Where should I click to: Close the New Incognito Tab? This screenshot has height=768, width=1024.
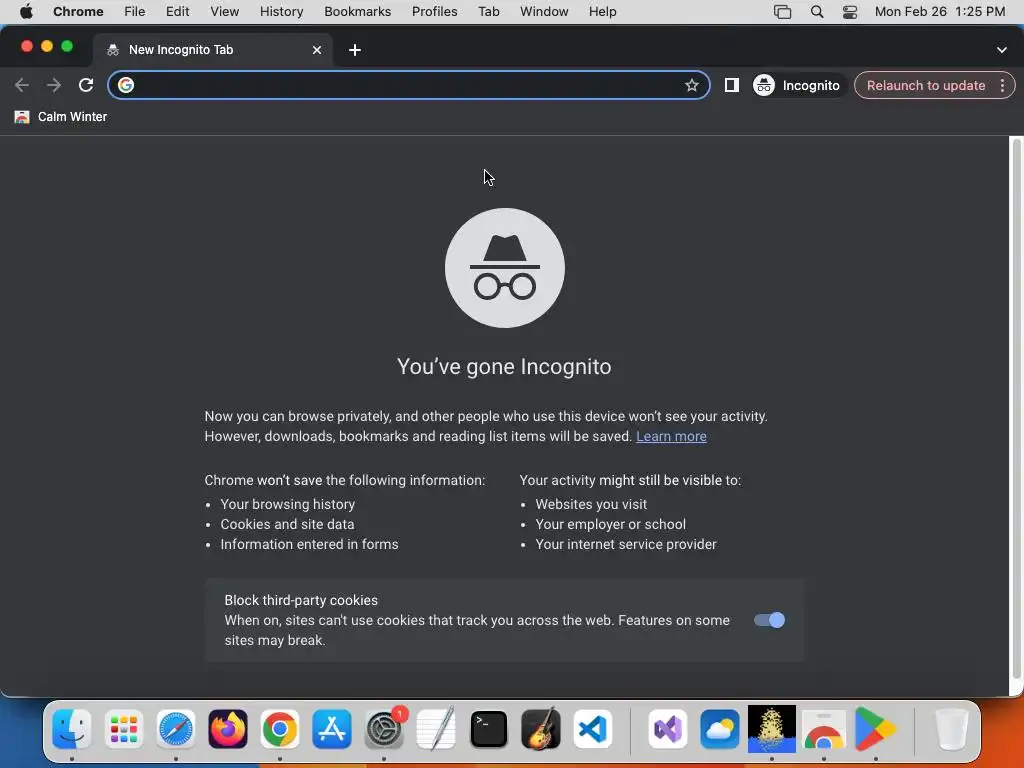click(317, 50)
